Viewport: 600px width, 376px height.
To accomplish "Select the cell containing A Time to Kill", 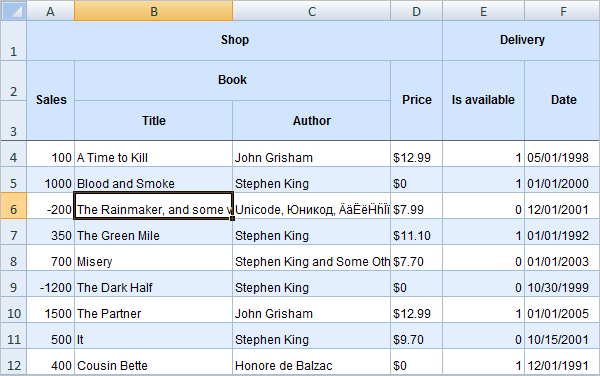I will coord(153,154).
